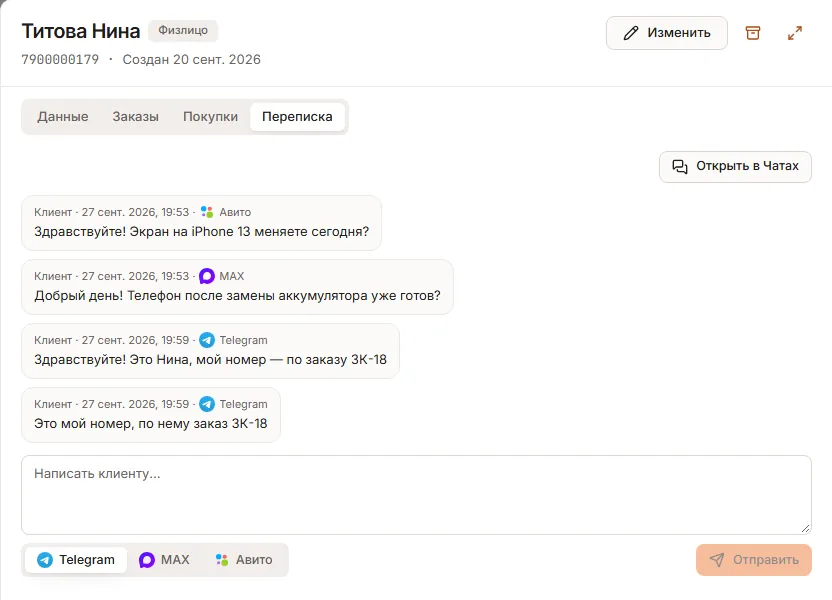The width and height of the screenshot is (832, 600).
Task: Select Telegram as the reply channel
Action: (76, 560)
